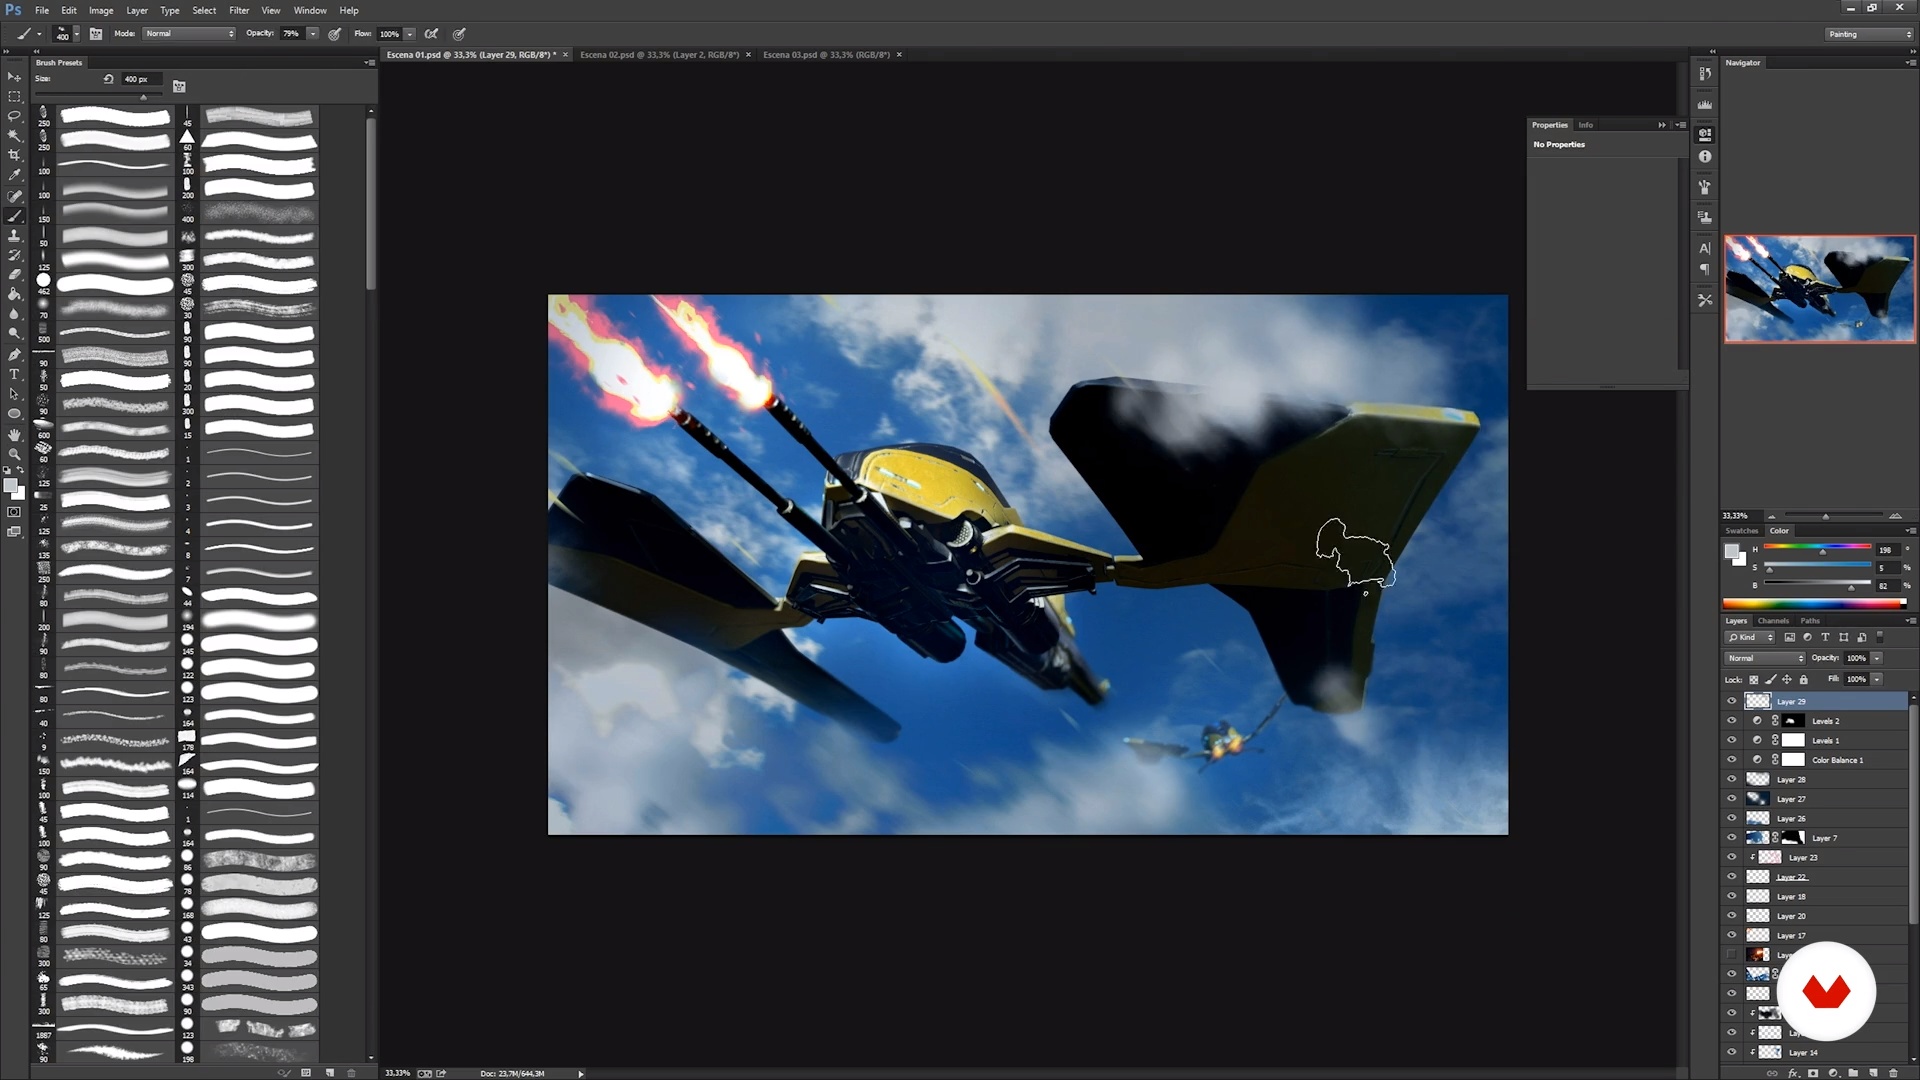Select the Pen tool
The image size is (1920, 1080).
(x=14, y=355)
